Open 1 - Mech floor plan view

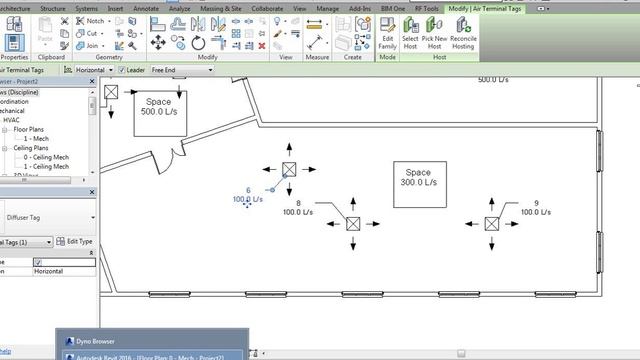pyautogui.click(x=36, y=139)
